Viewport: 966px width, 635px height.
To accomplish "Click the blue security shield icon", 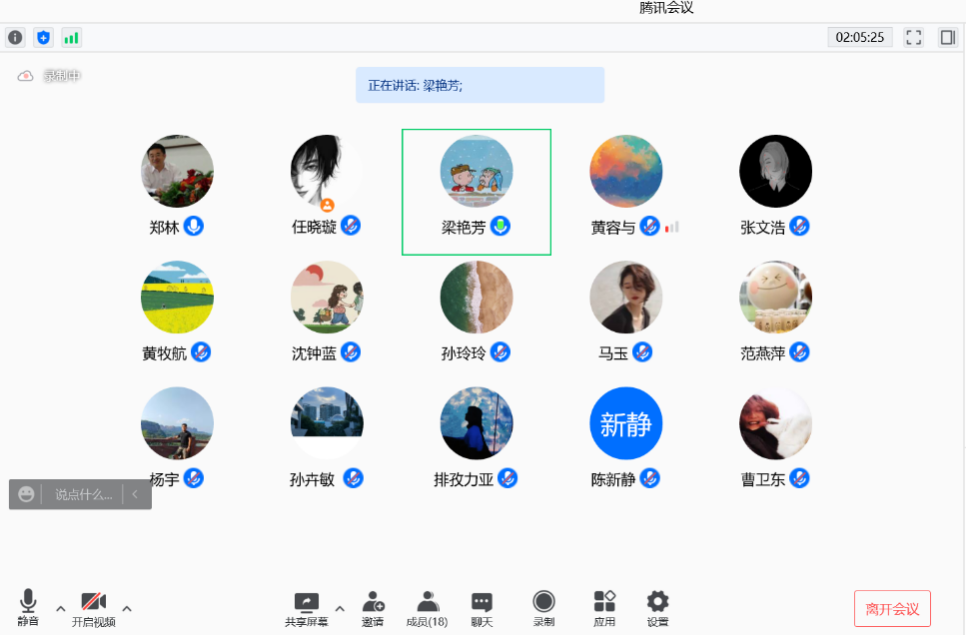I will (43, 38).
